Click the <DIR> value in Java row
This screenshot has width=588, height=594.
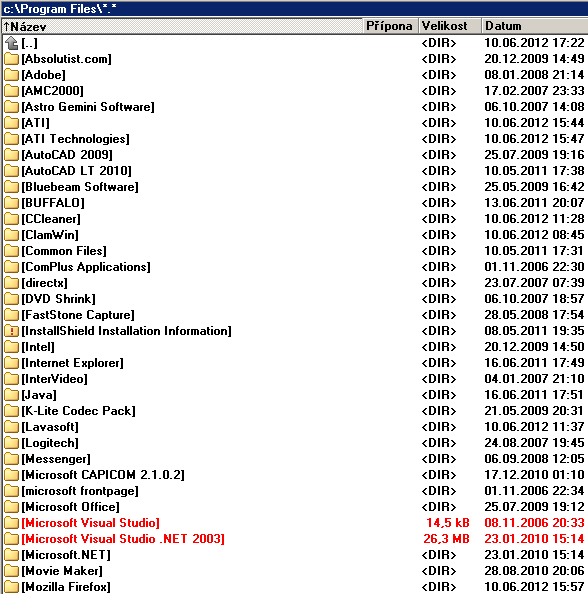click(439, 395)
